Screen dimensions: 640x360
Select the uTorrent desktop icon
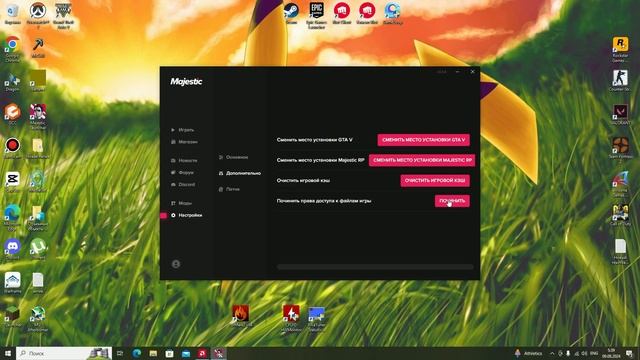[38, 249]
